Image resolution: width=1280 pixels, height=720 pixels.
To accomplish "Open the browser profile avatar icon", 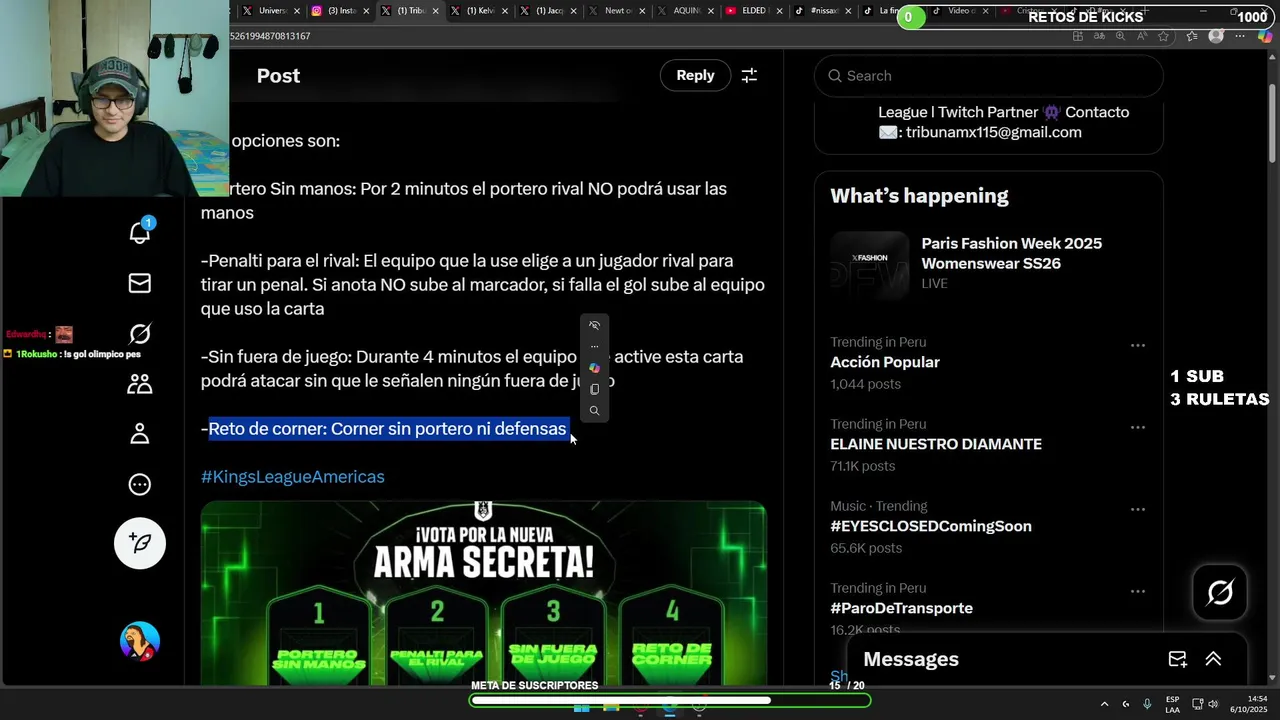I will pyautogui.click(x=1216, y=36).
